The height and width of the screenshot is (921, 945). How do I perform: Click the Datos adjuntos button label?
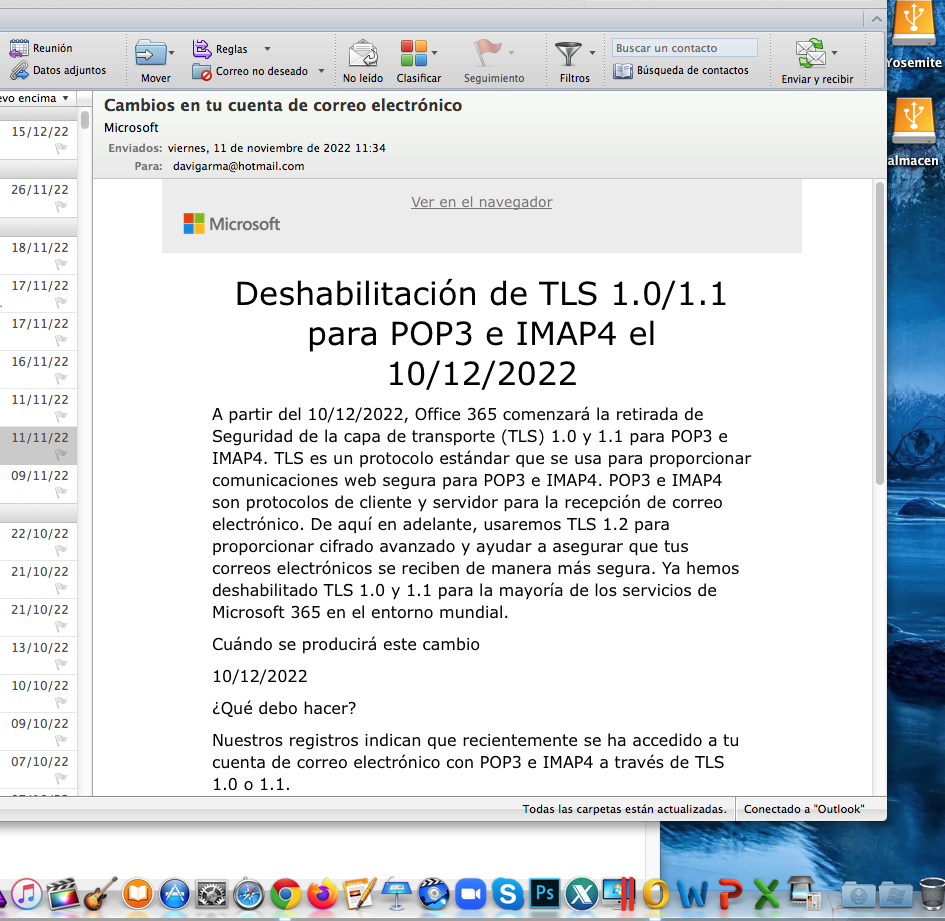[x=69, y=70]
